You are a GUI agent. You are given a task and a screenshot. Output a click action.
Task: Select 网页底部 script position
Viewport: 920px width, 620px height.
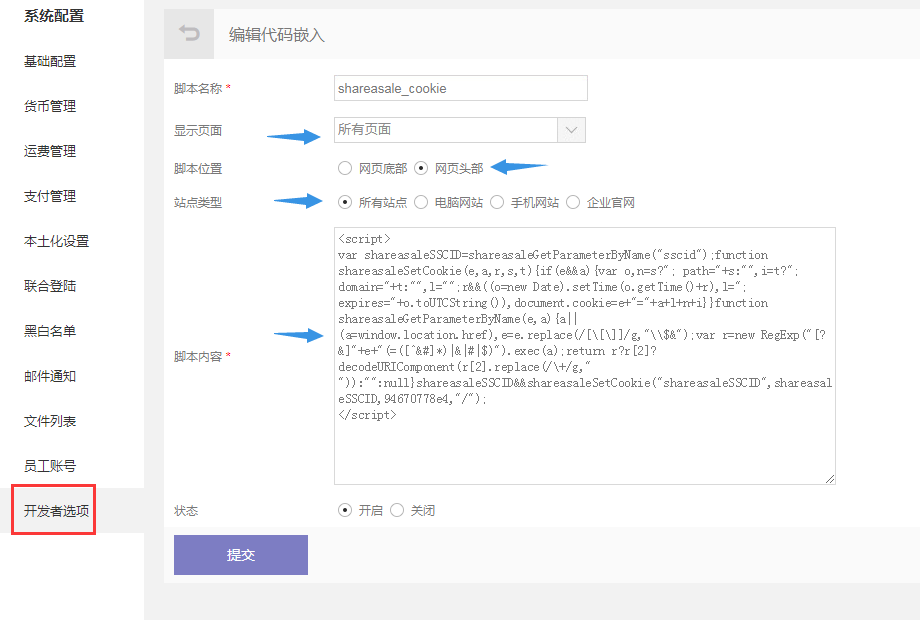point(345,168)
